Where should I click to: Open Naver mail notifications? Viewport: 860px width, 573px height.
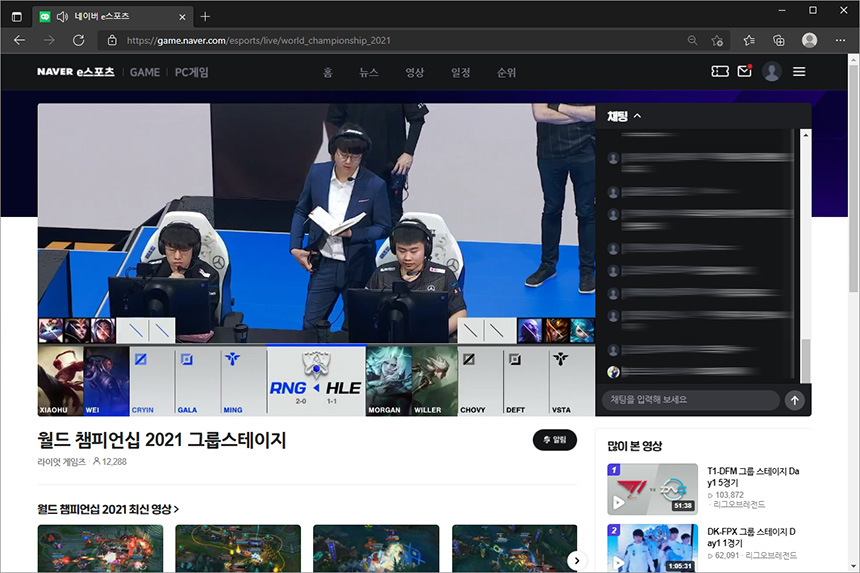click(x=744, y=71)
